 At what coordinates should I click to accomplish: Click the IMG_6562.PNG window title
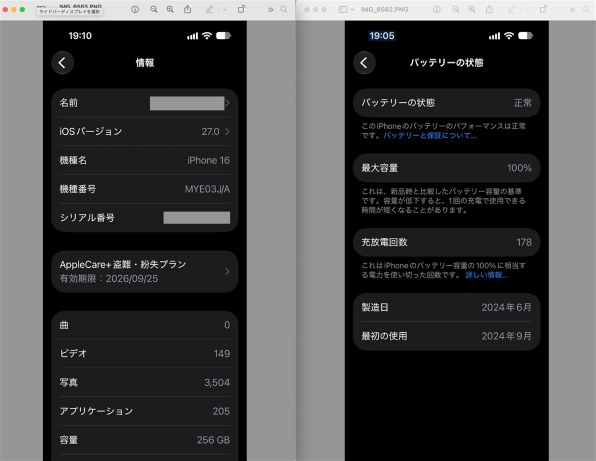tap(385, 10)
